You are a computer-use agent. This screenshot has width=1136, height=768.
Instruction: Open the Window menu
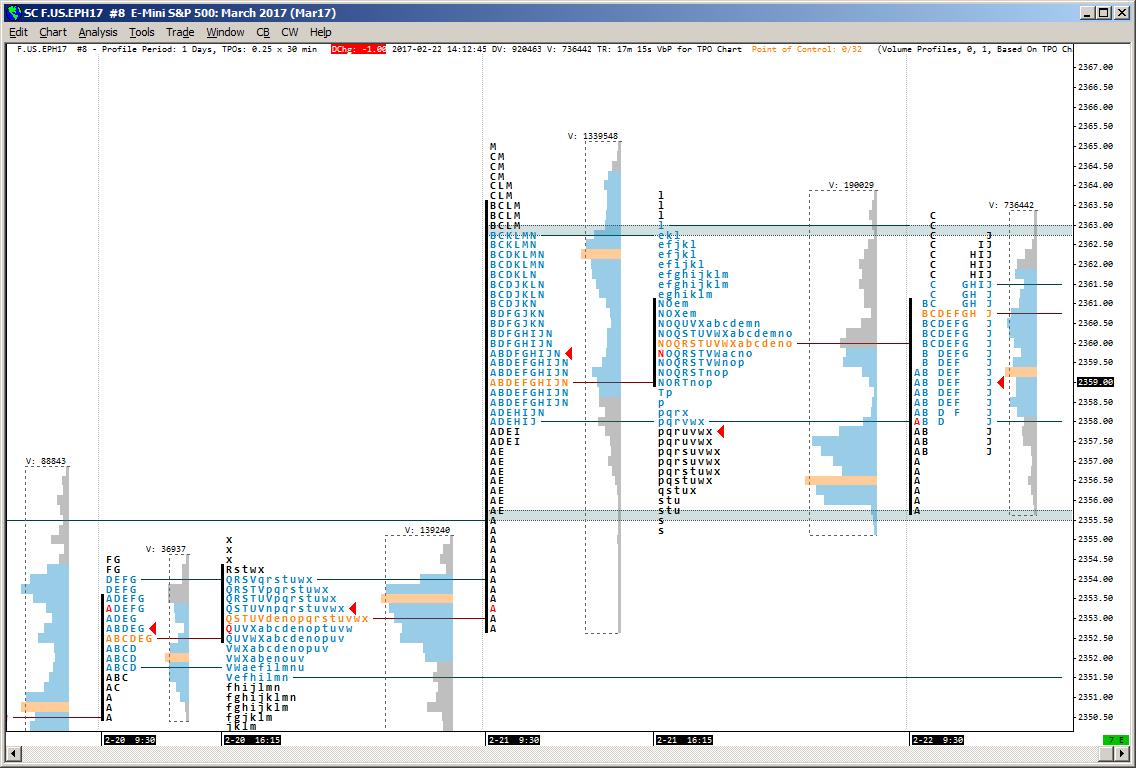coord(225,32)
